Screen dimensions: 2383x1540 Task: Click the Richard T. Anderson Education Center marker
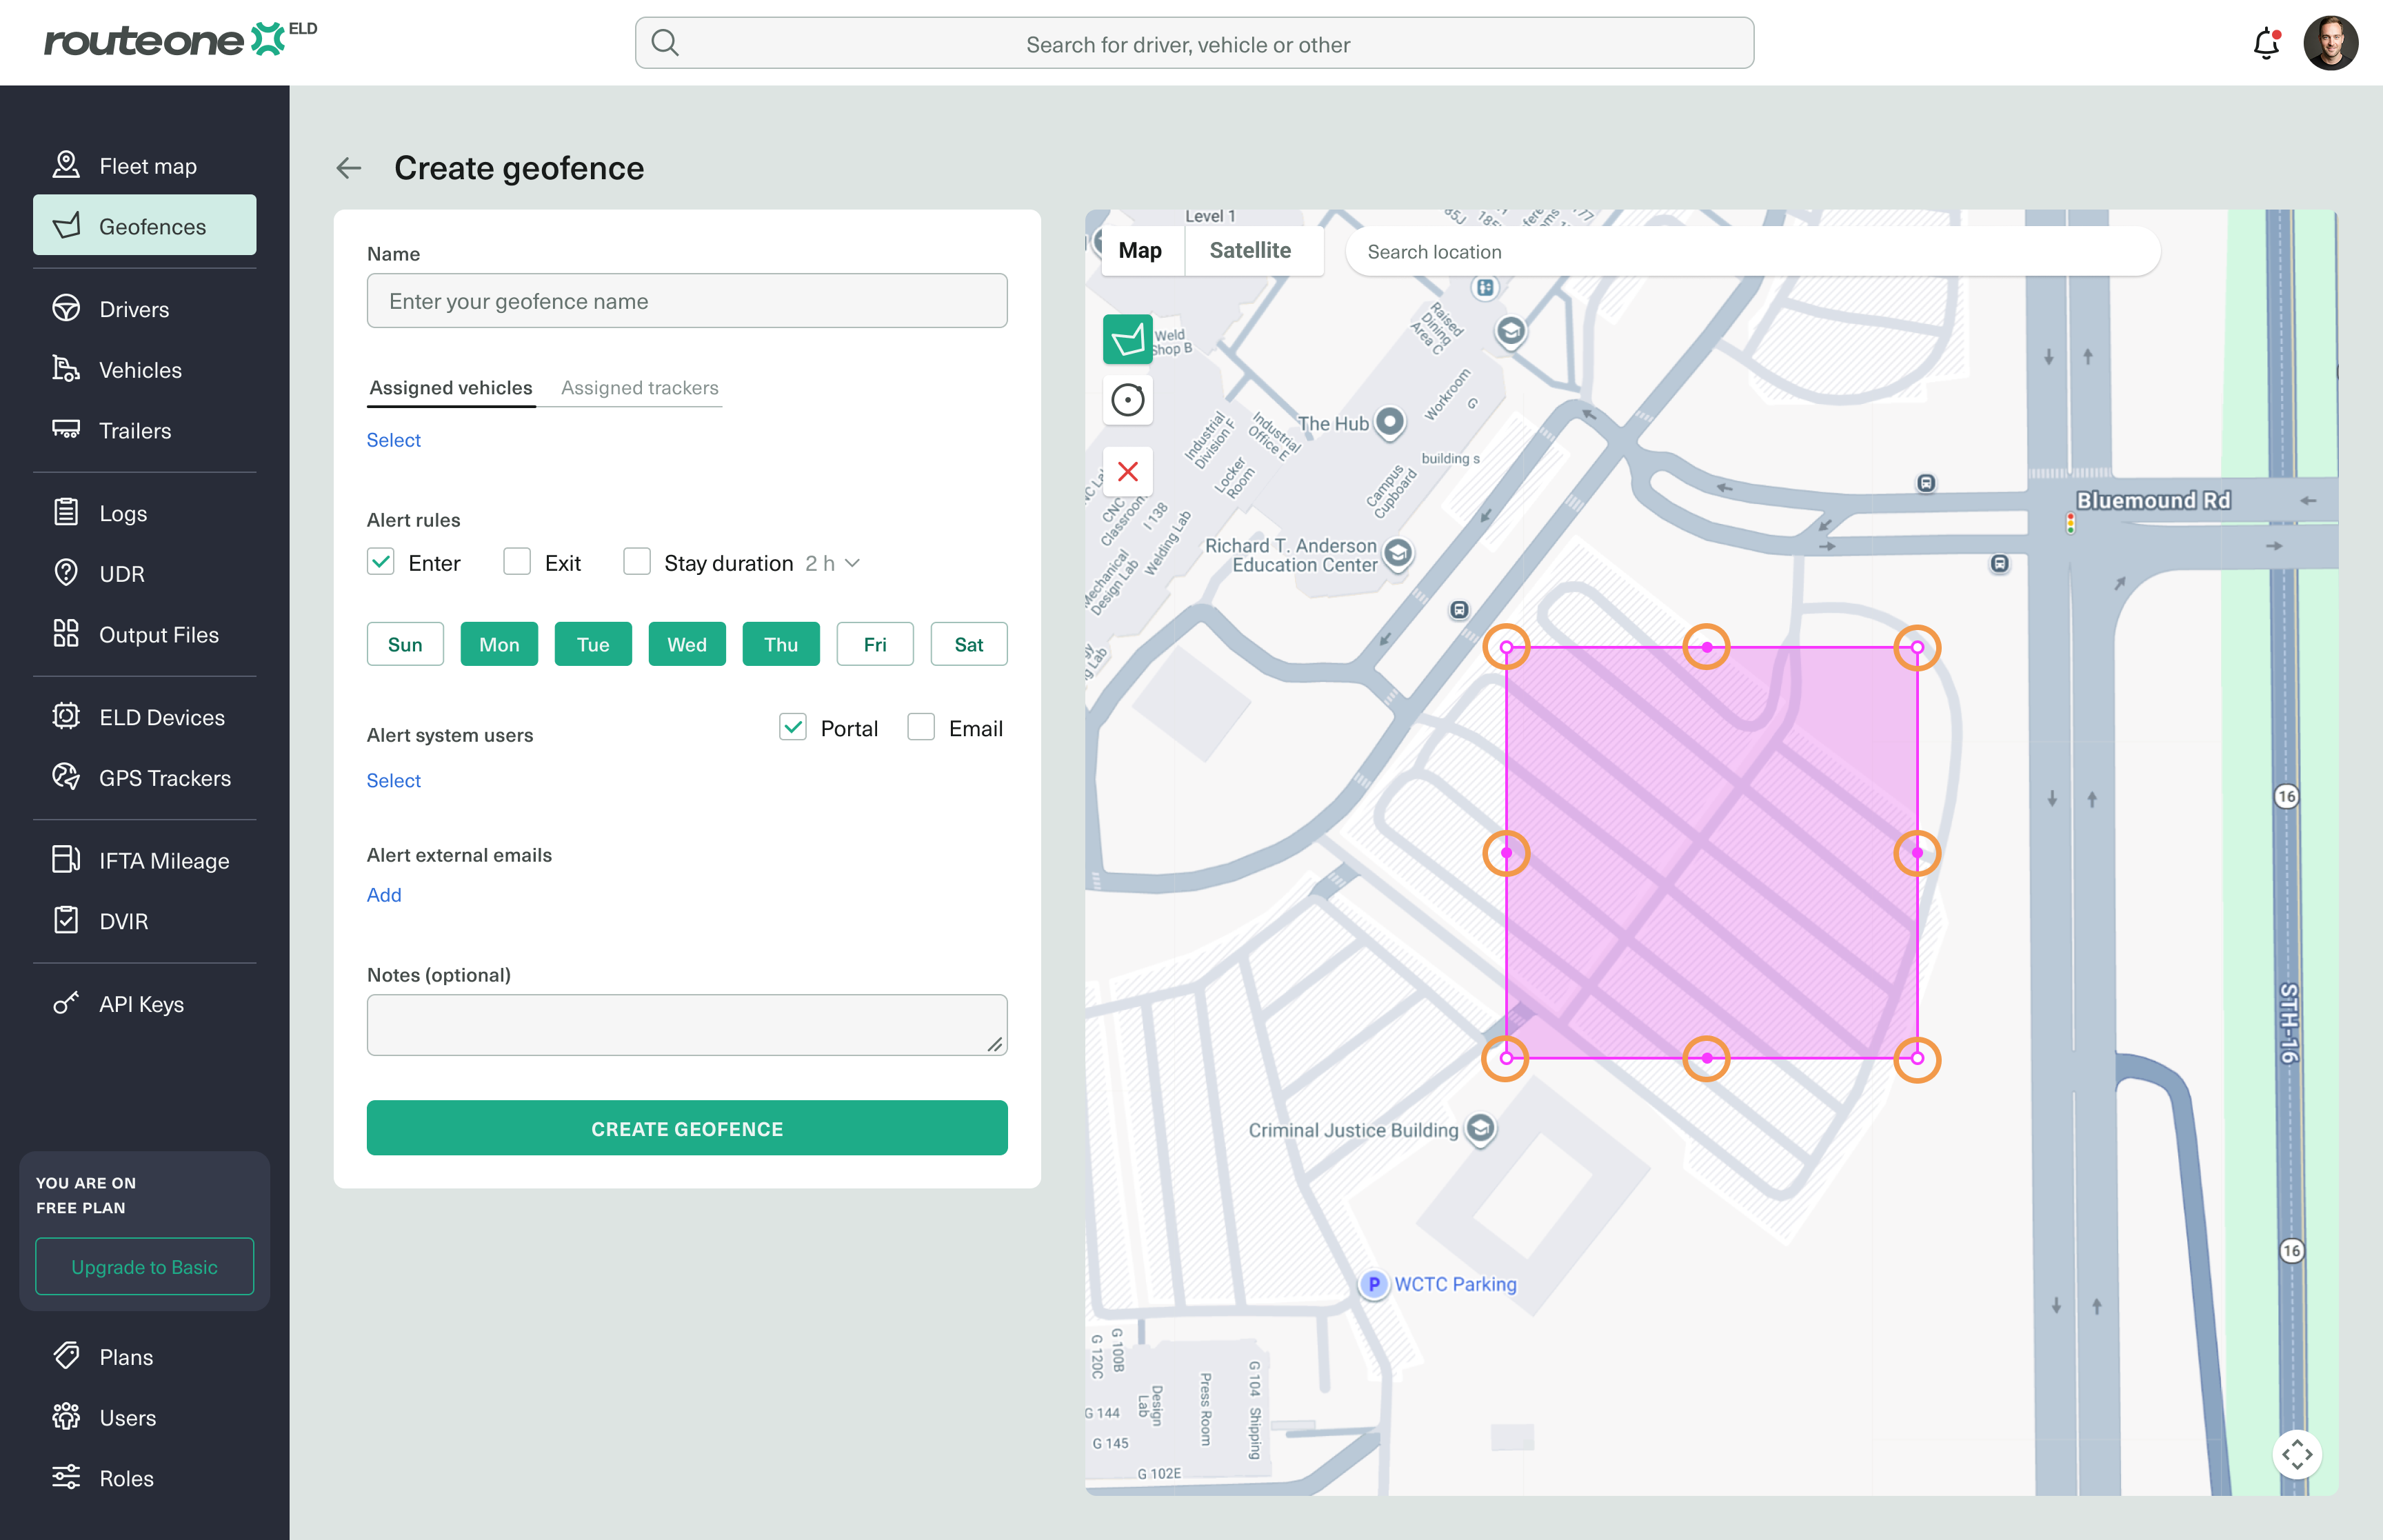(x=1398, y=553)
